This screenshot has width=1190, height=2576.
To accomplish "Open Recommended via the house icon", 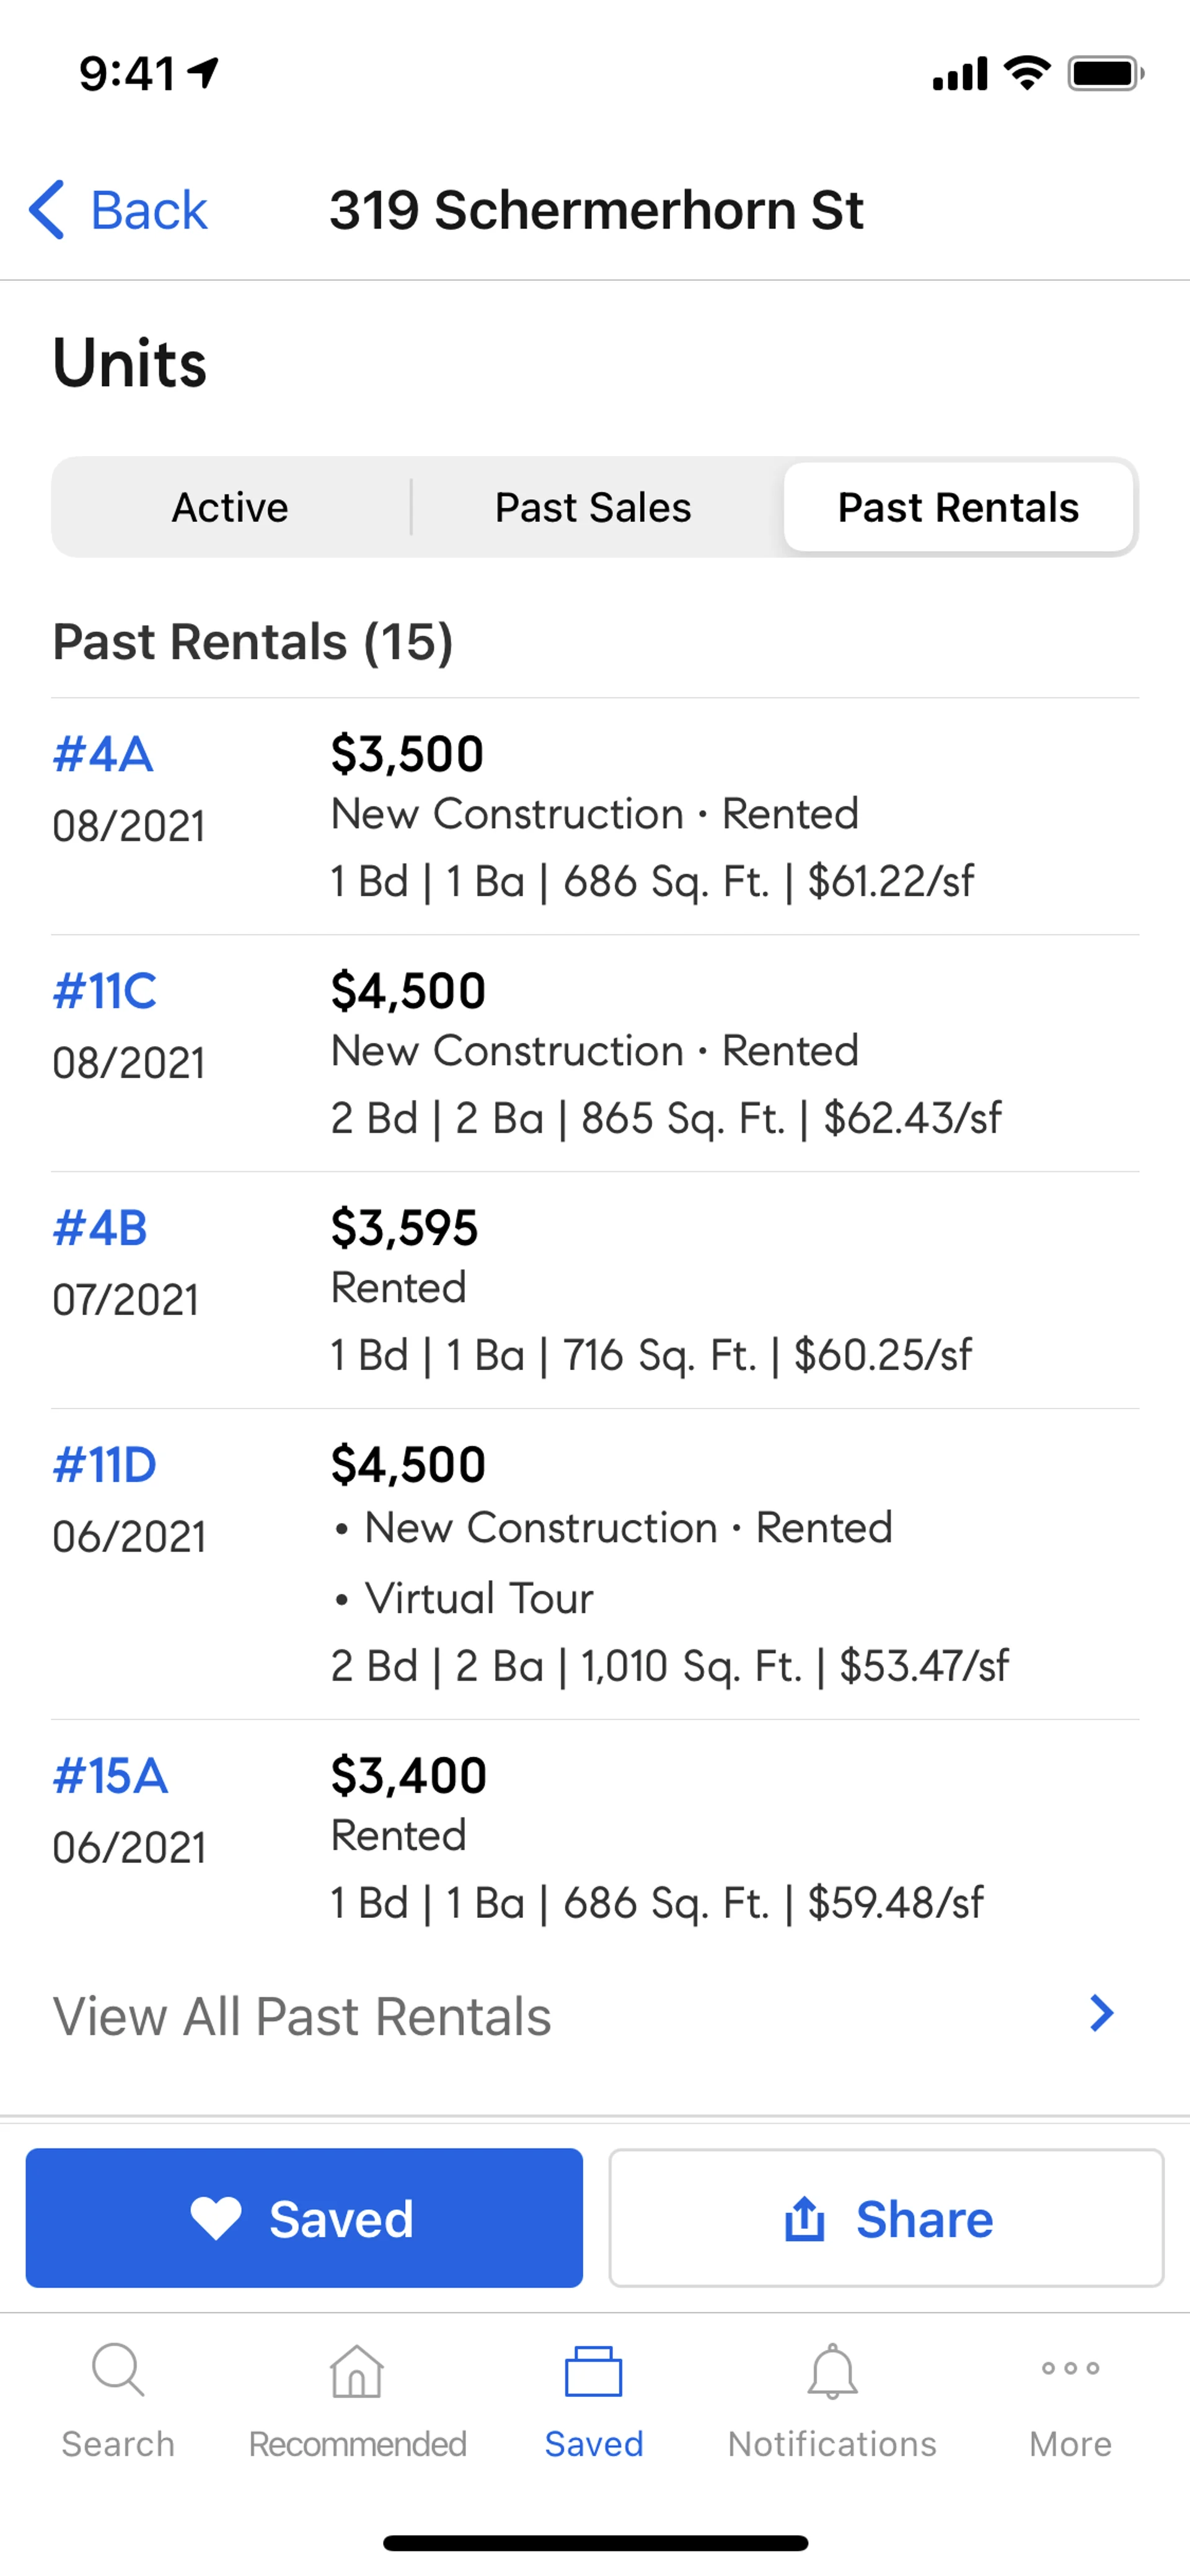I will 357,2372.
